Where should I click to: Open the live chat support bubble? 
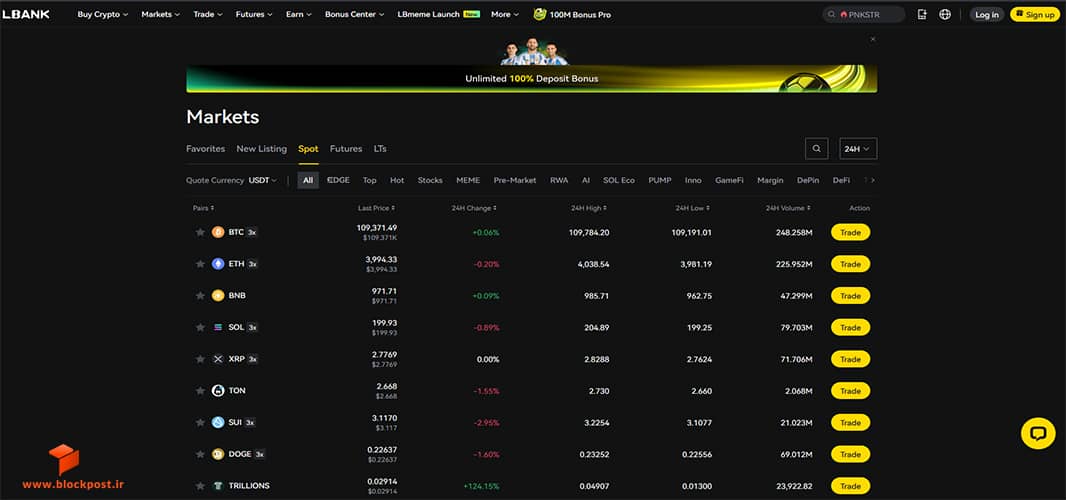pyautogui.click(x=1038, y=433)
